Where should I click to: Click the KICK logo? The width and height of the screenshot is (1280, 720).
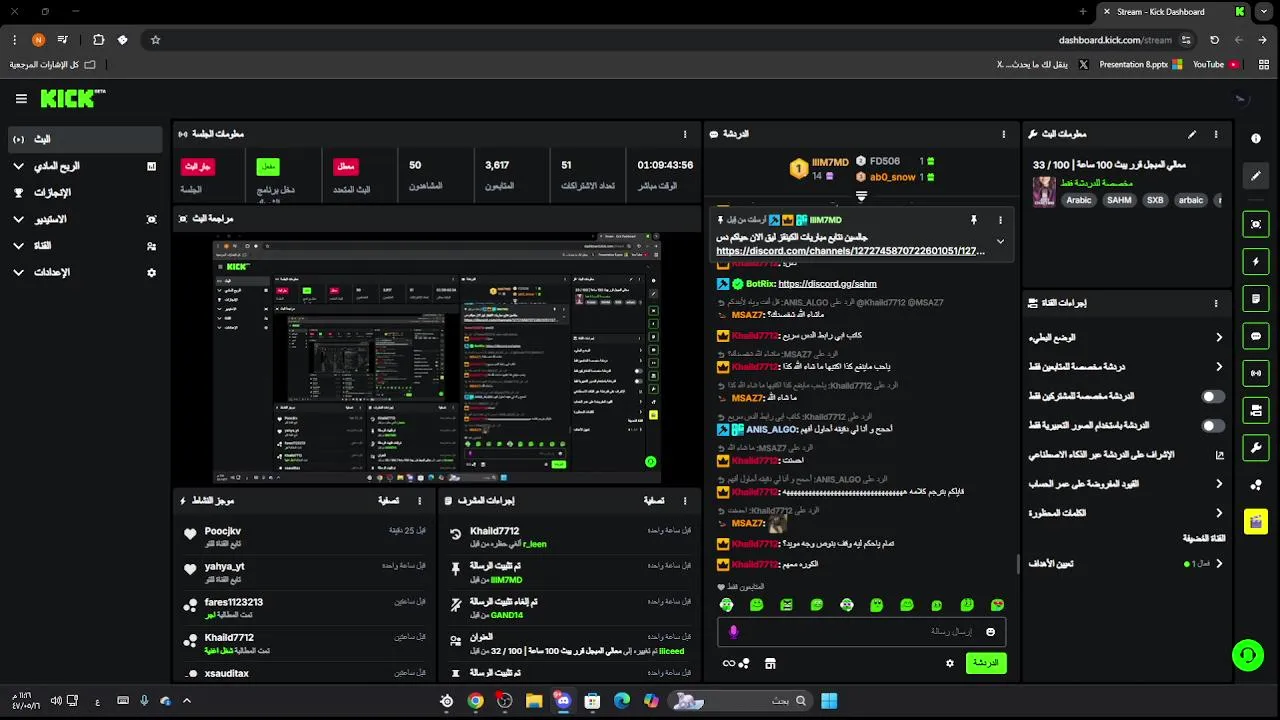point(72,98)
